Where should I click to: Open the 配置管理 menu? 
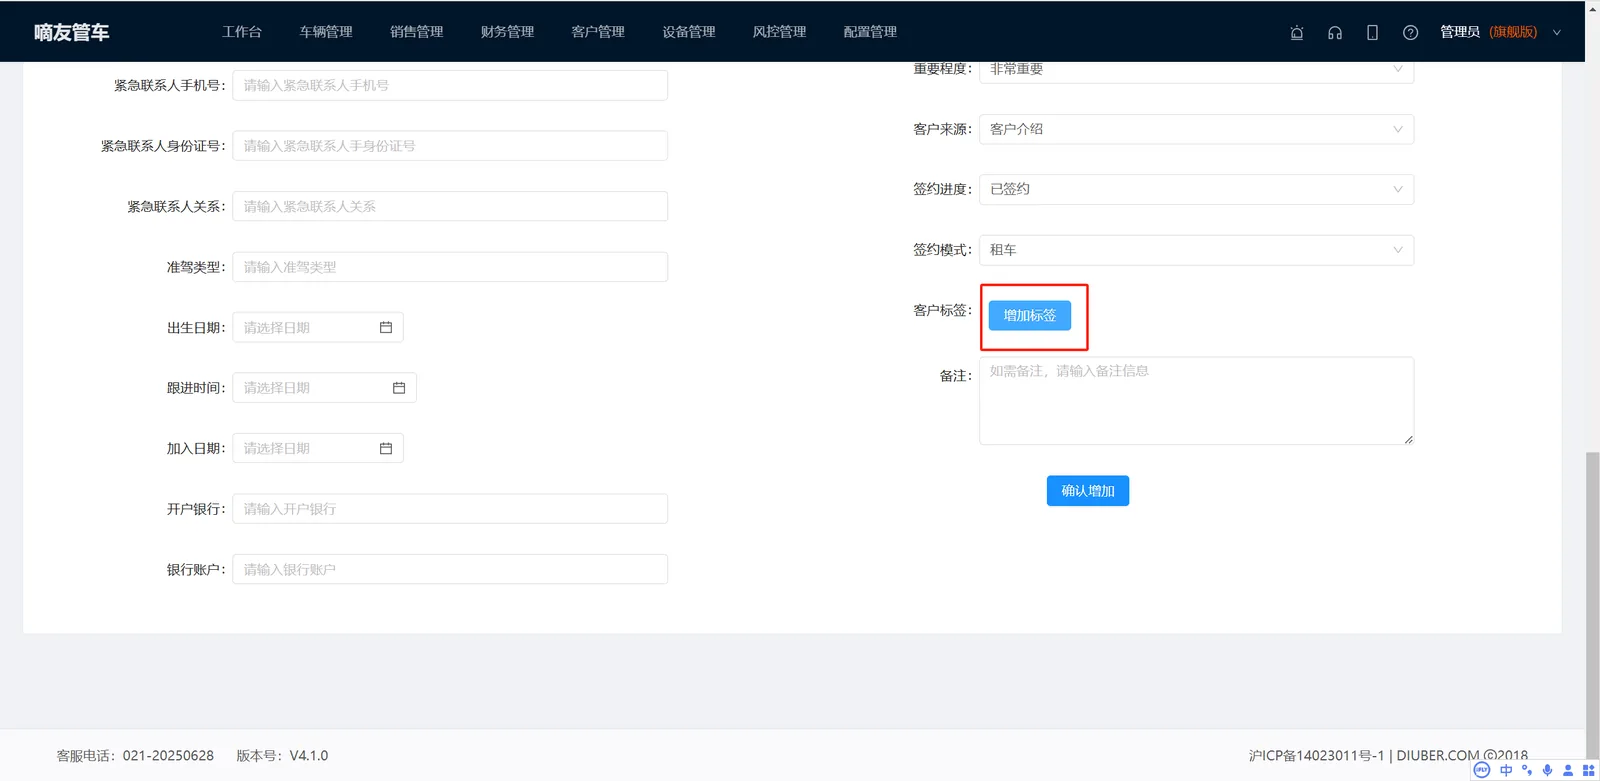click(x=870, y=32)
